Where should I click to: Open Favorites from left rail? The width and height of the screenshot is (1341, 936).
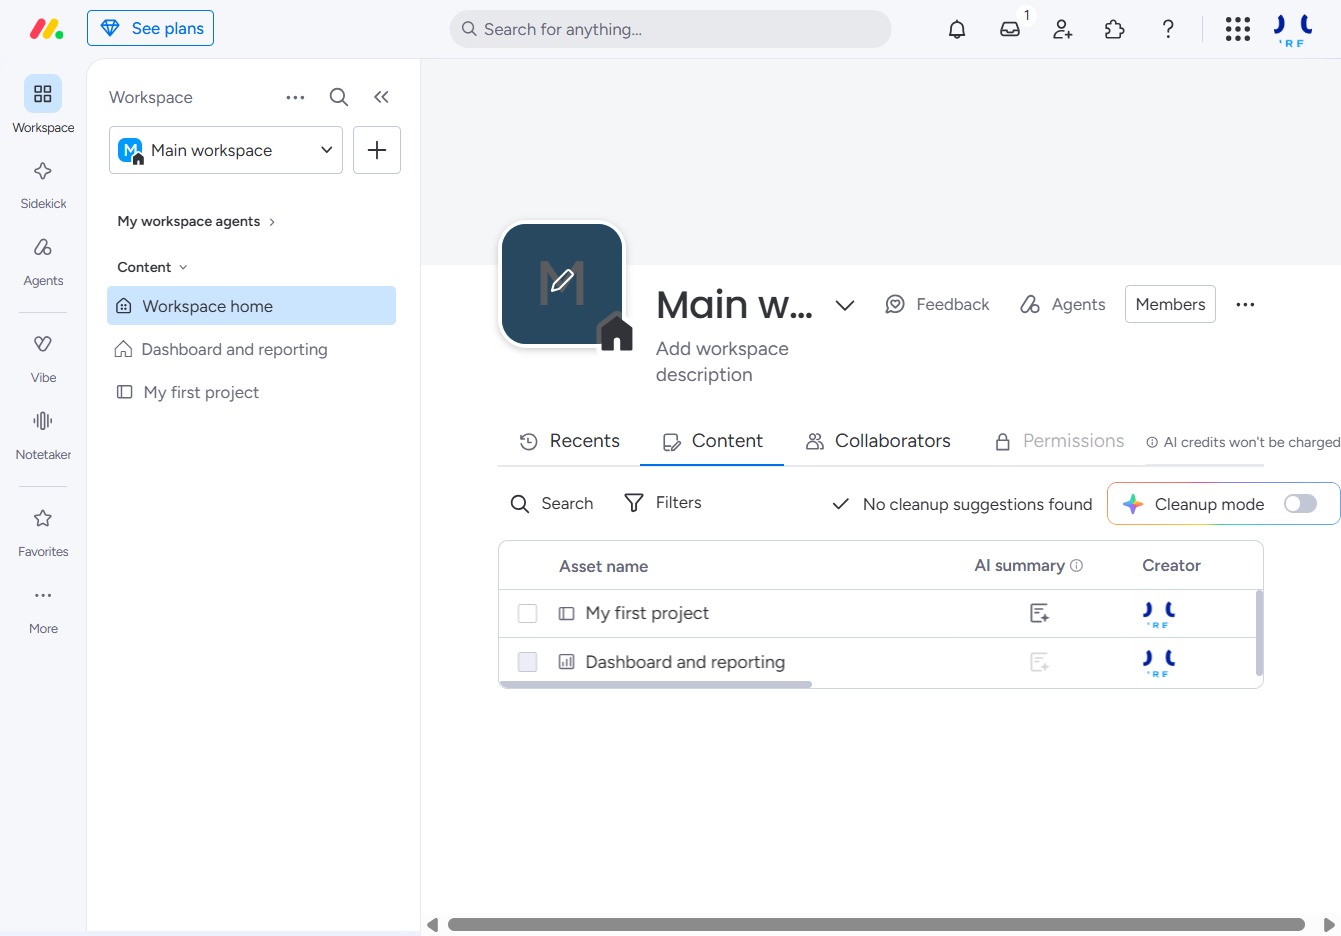click(43, 532)
